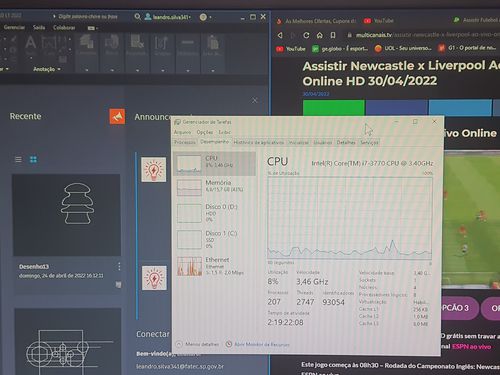This screenshot has width=500, height=375.
Task: Click the 30/04/2022 date link on the page
Action: [316, 94]
